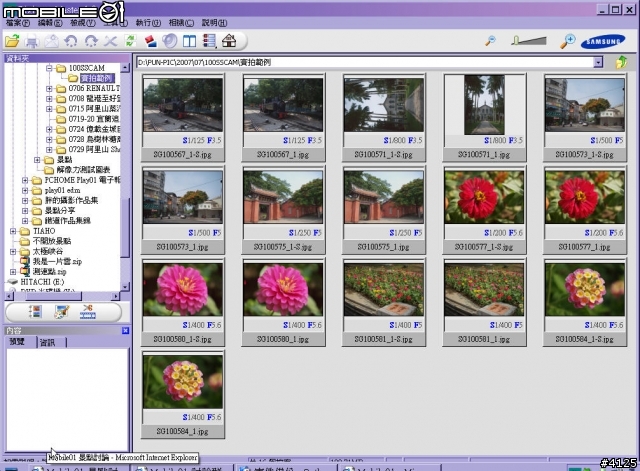This screenshot has width=640, height=471.
Task: Select the 解像力測試圖表 folder
Action: click(x=83, y=170)
